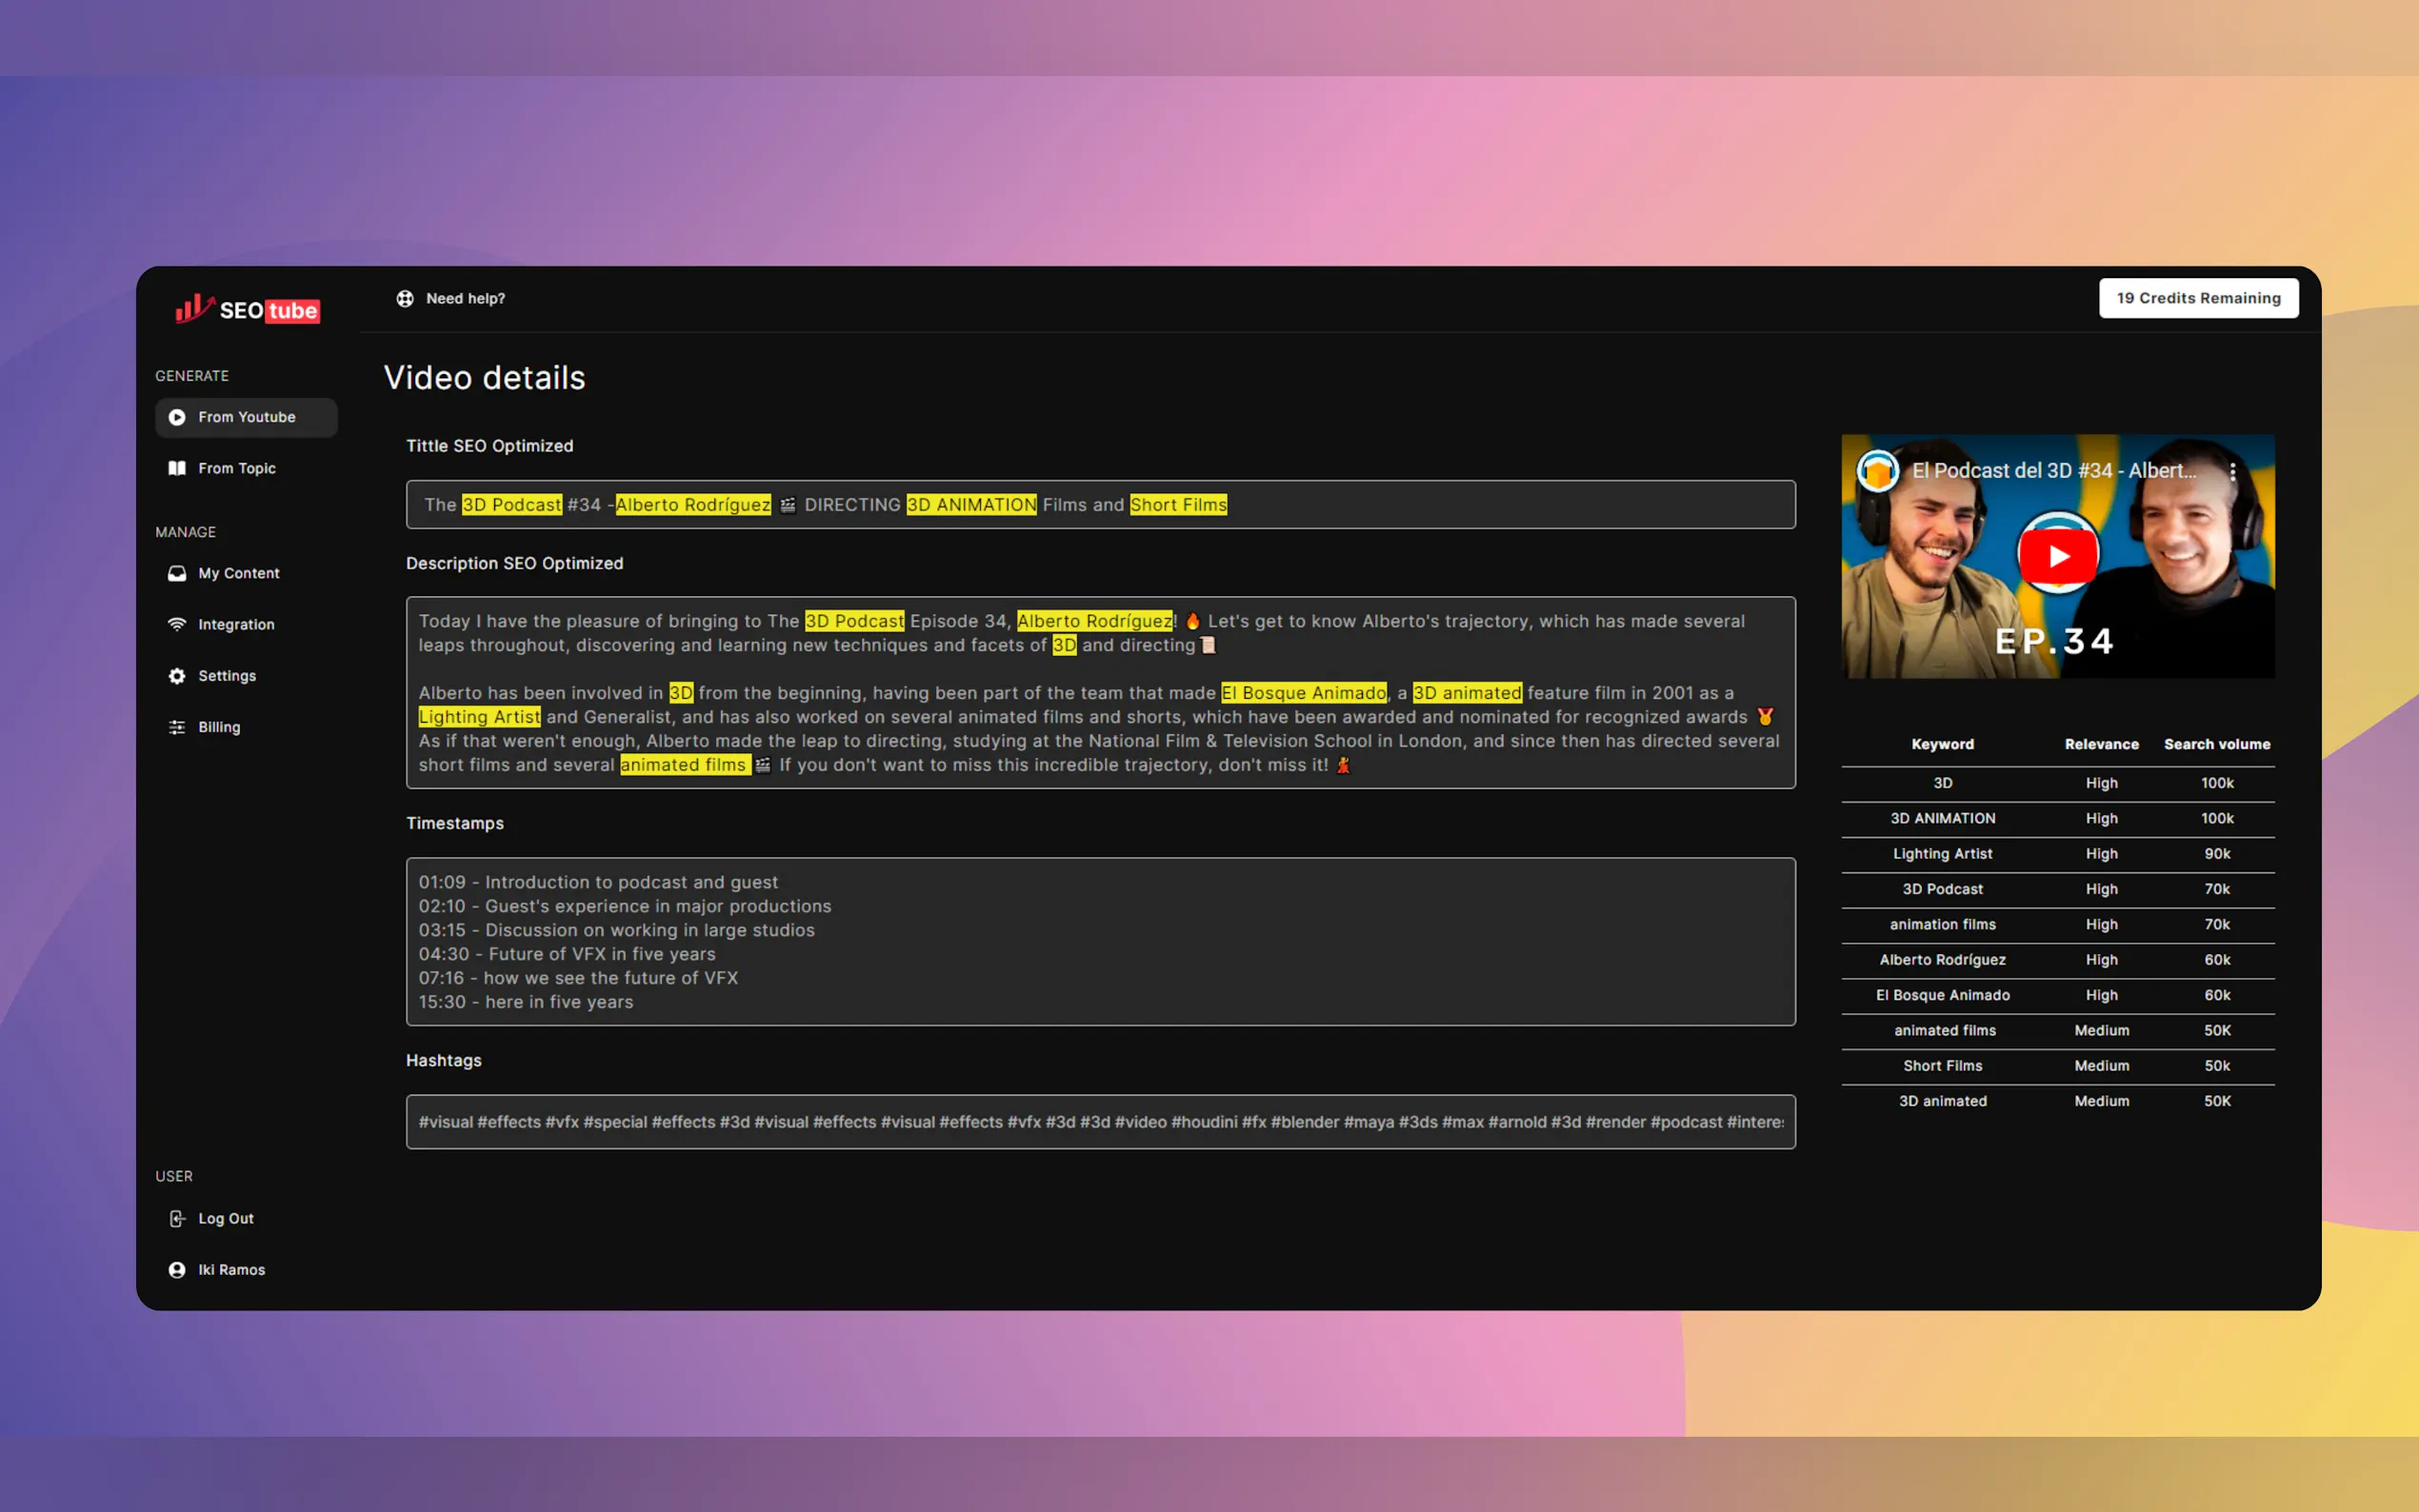Click the Integration wifi icon
This screenshot has width=2419, height=1512.
177,624
